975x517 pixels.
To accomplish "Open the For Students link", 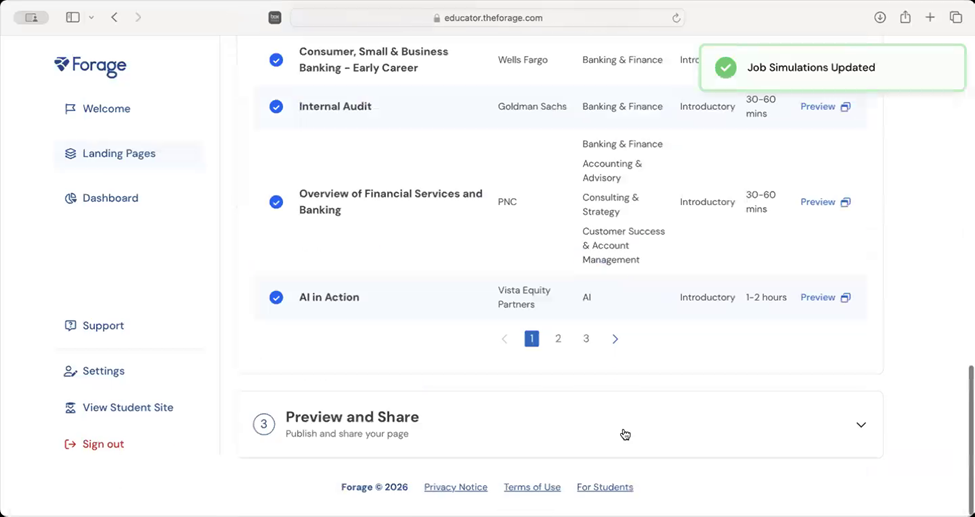I will (605, 488).
